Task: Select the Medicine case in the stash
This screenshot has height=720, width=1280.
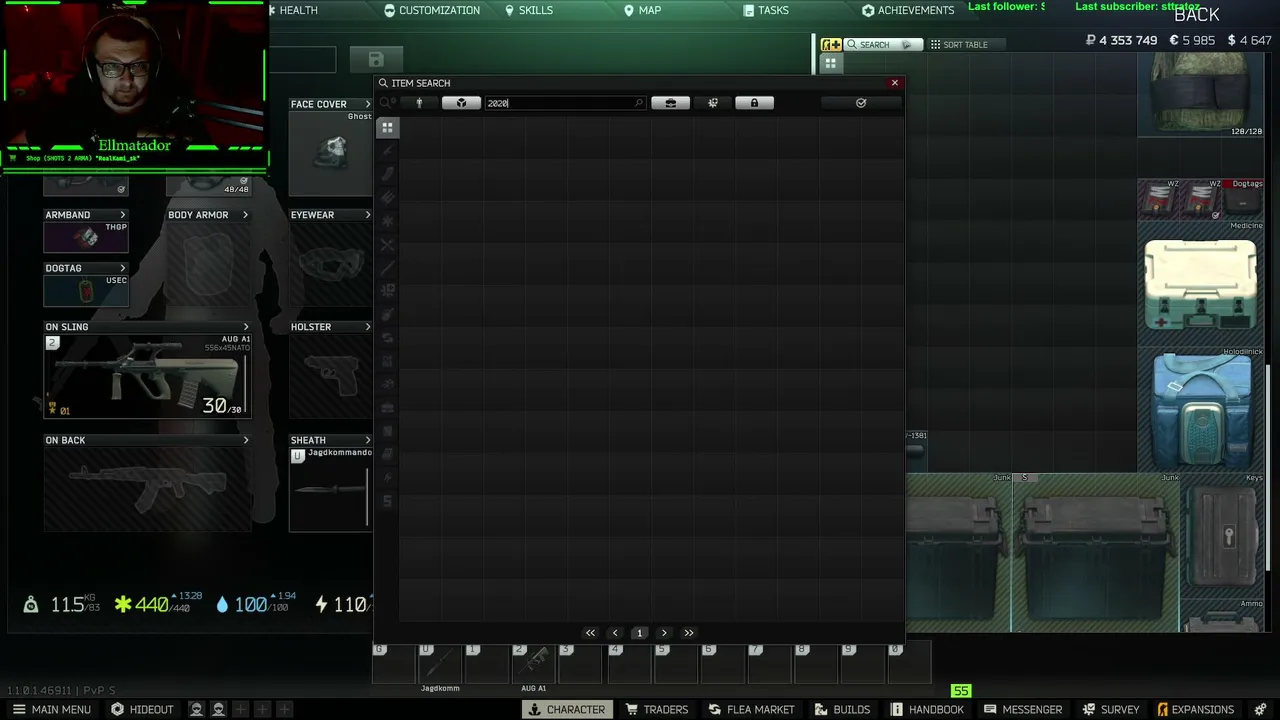Action: 1201,283
